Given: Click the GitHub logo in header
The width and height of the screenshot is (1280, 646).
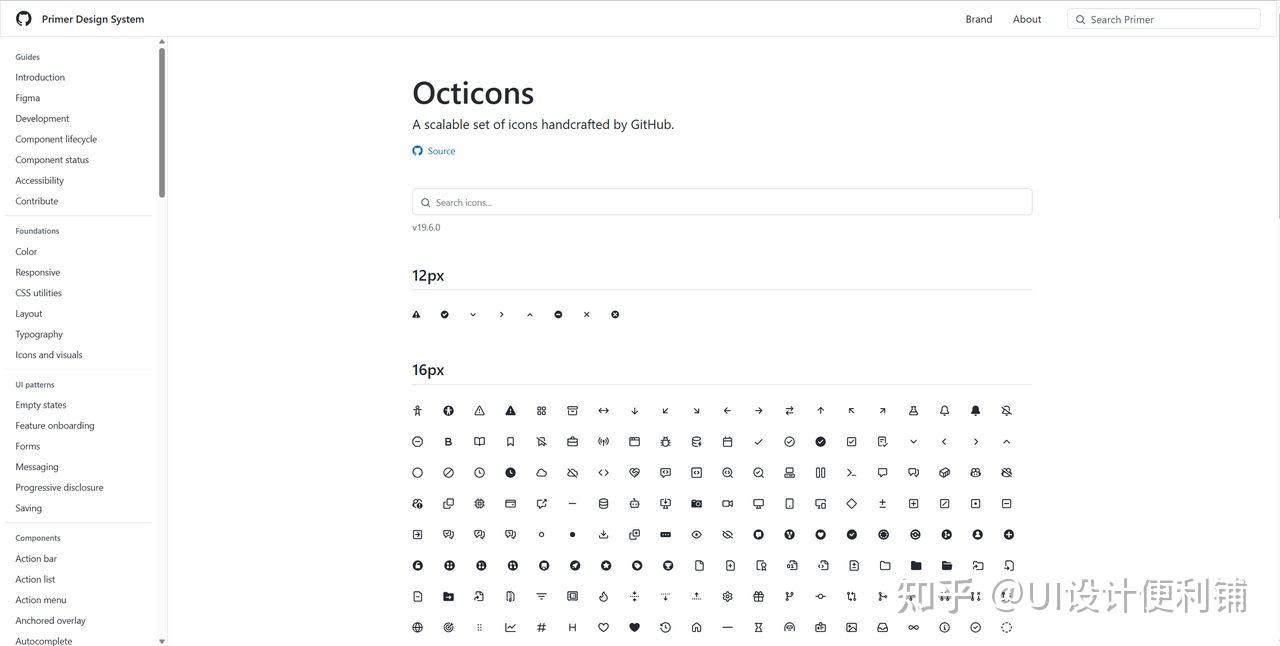Looking at the screenshot, I should (x=24, y=19).
